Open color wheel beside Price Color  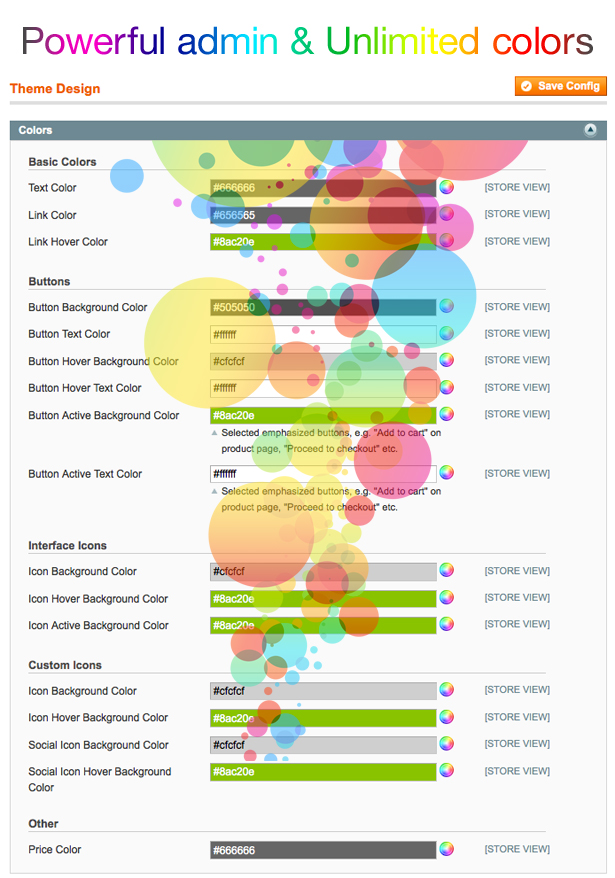click(447, 849)
